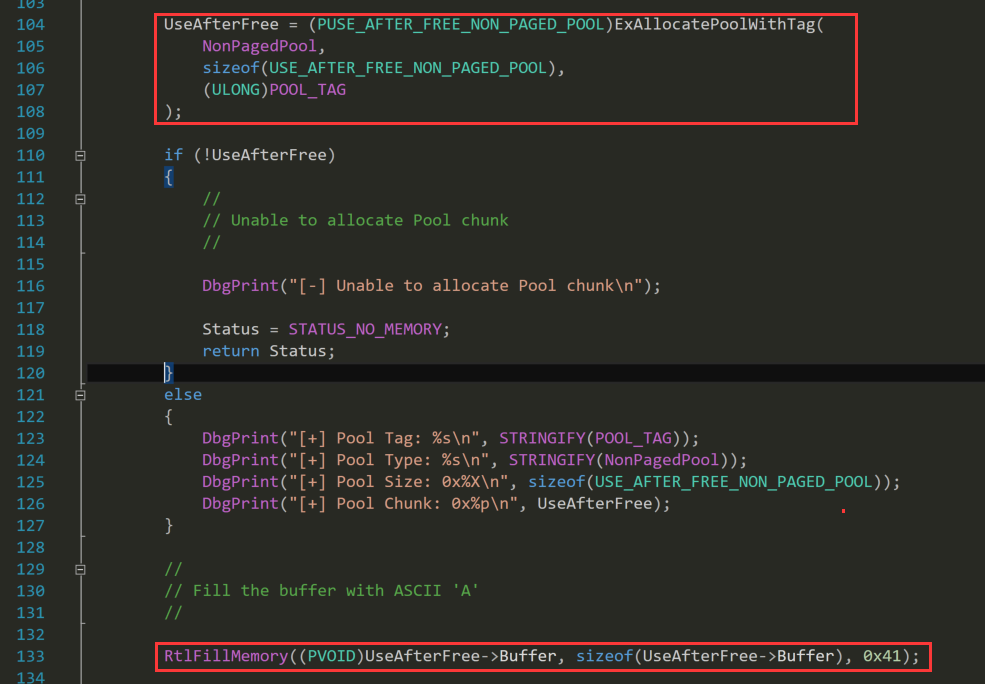The height and width of the screenshot is (684, 985).
Task: Click the (PVOID) cast on line 133
Action: (x=331, y=656)
